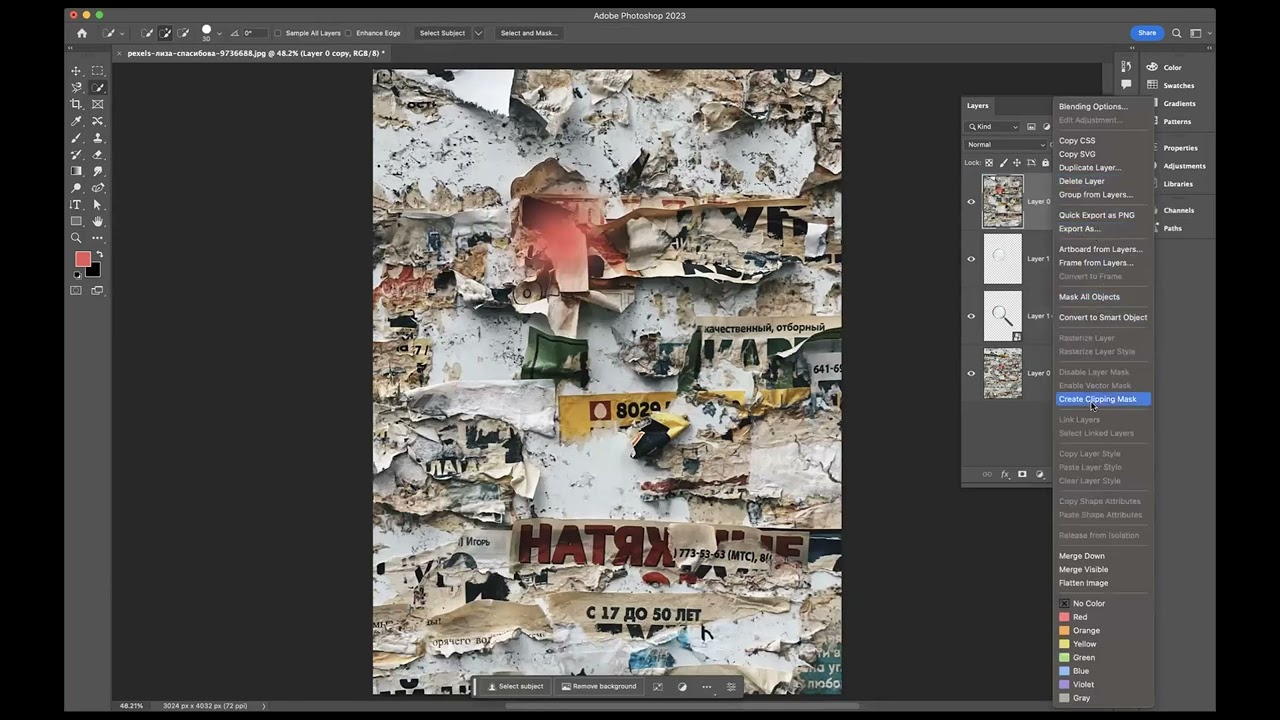Viewport: 1280px width, 720px height.
Task: Click Select Subject in options bar
Action: point(442,33)
